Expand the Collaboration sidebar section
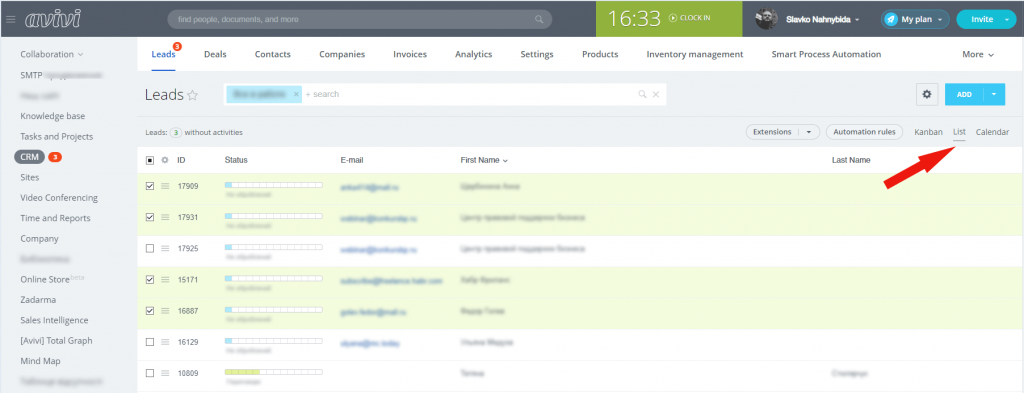This screenshot has width=1024, height=393. pyautogui.click(x=52, y=54)
